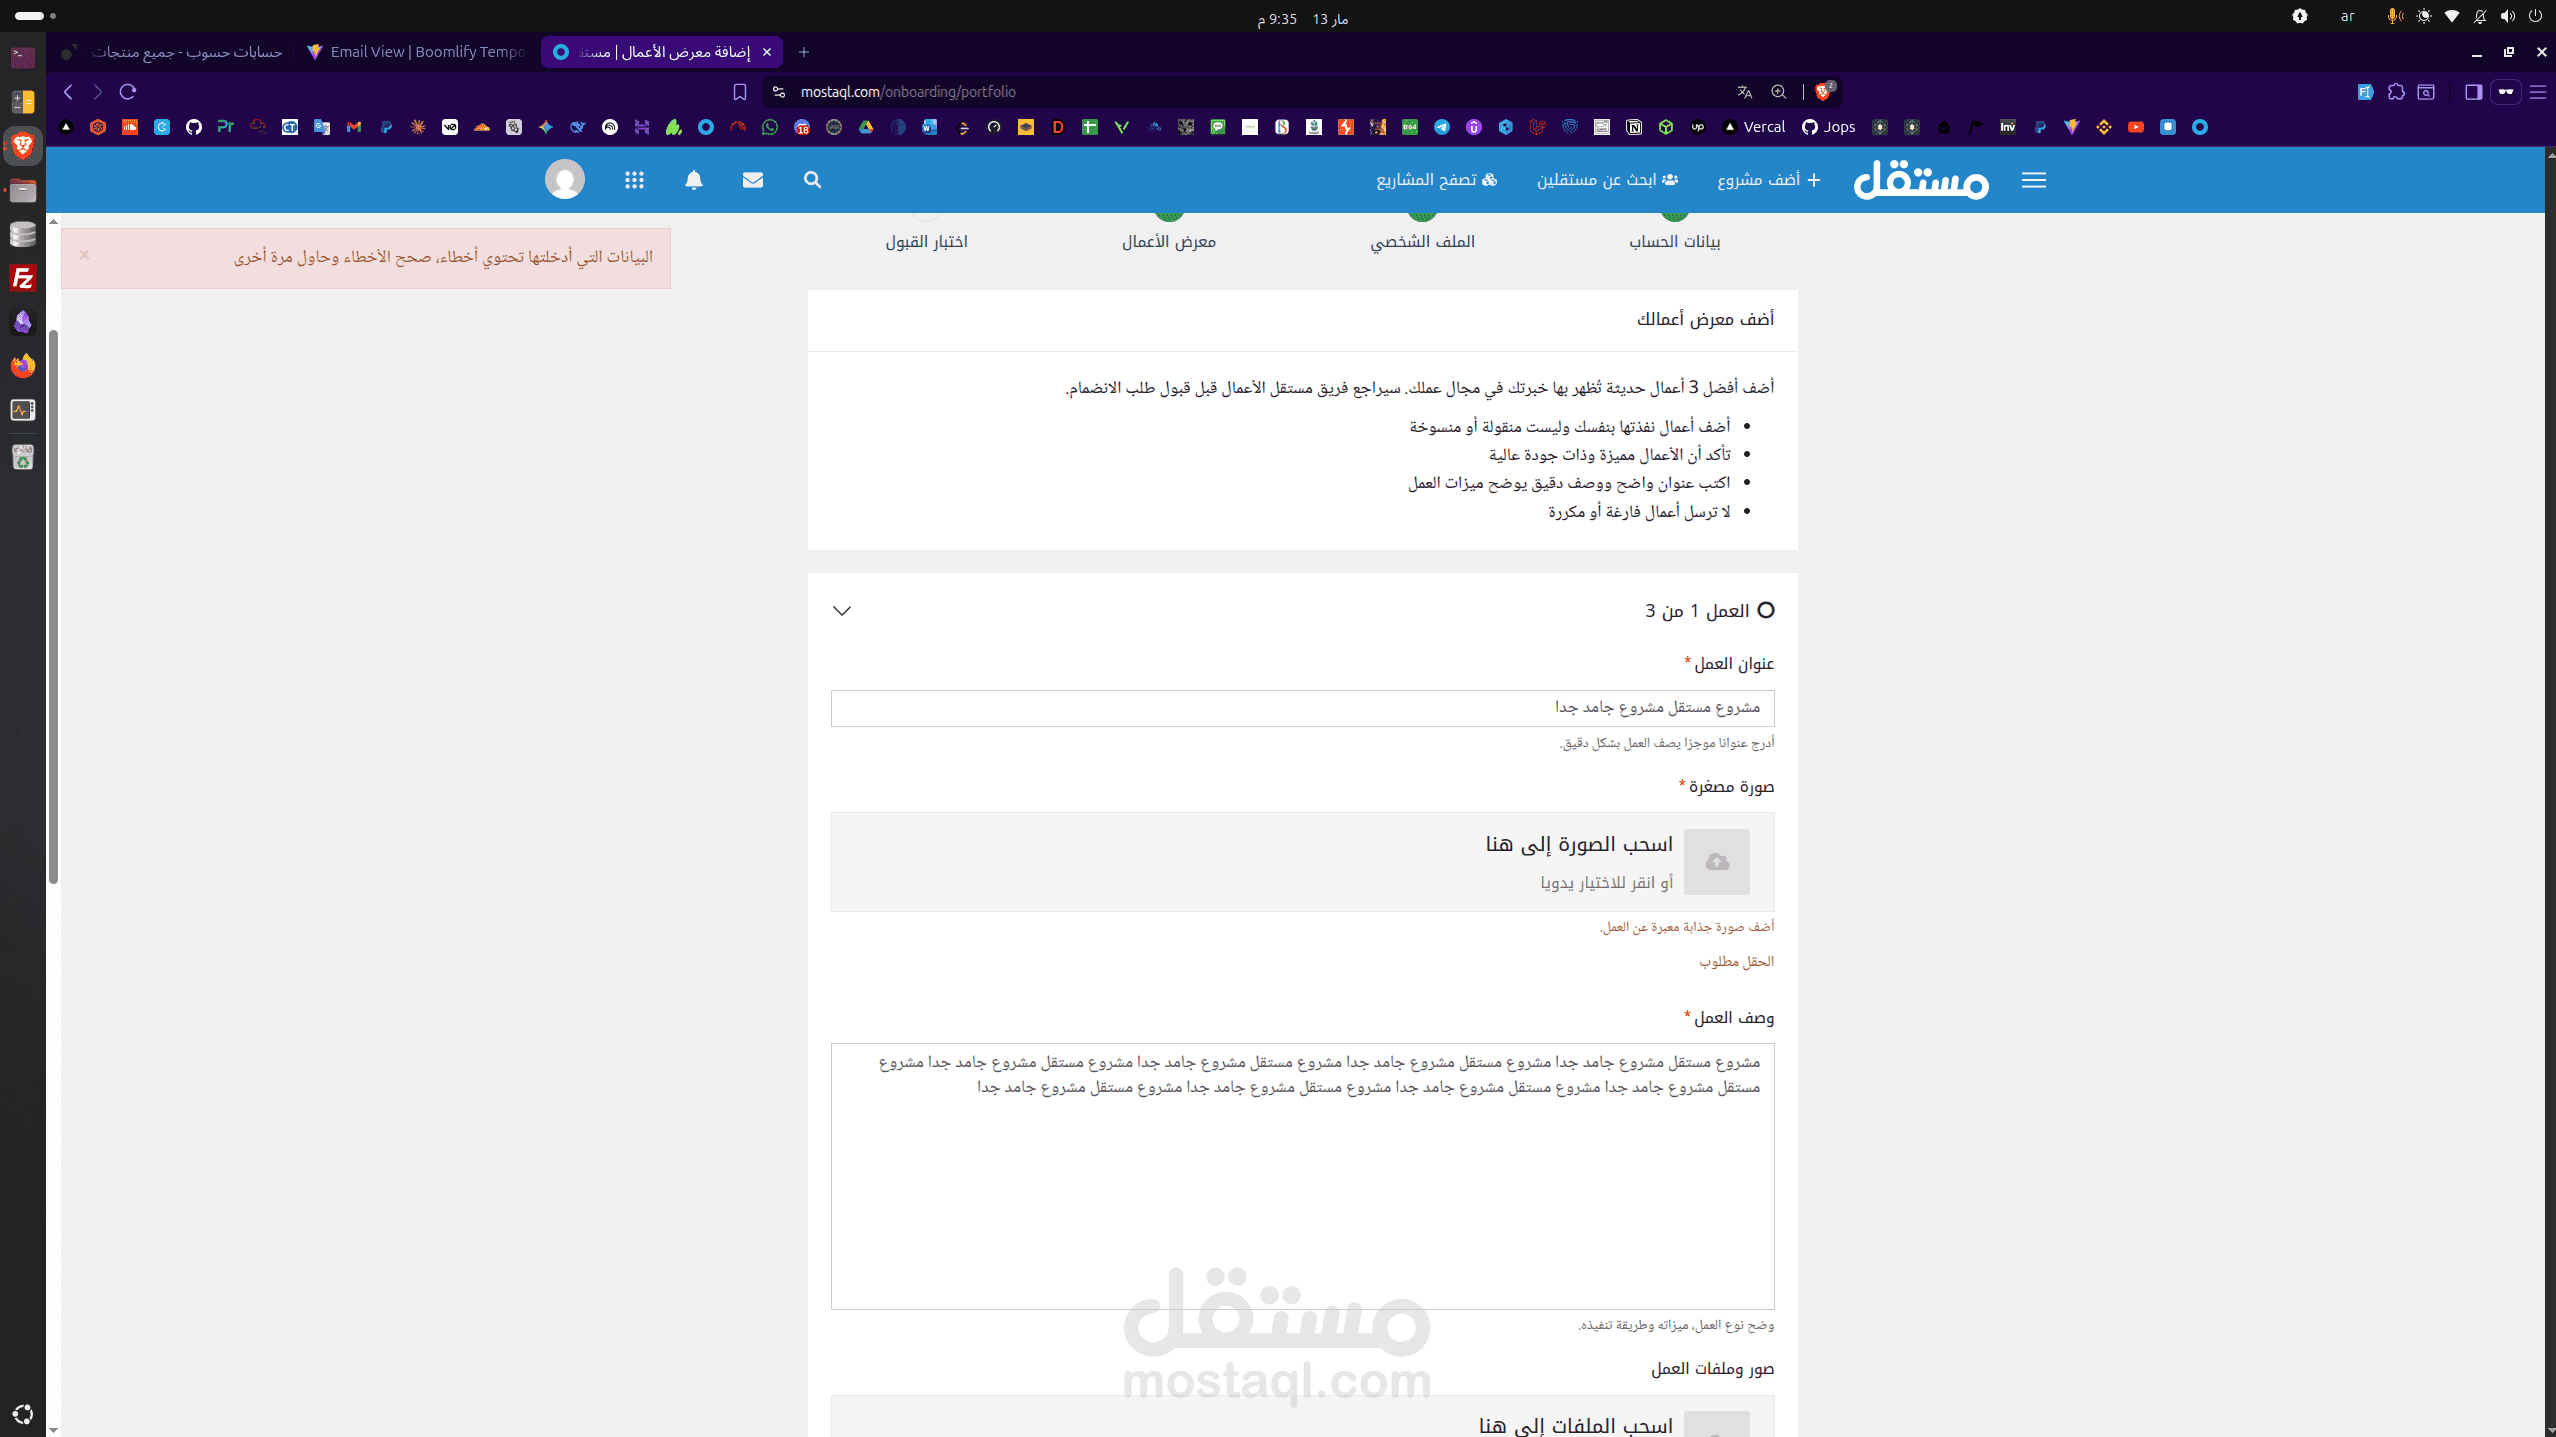Open the messages envelope icon in Mostaql header
This screenshot has width=2556, height=1437.
[753, 180]
